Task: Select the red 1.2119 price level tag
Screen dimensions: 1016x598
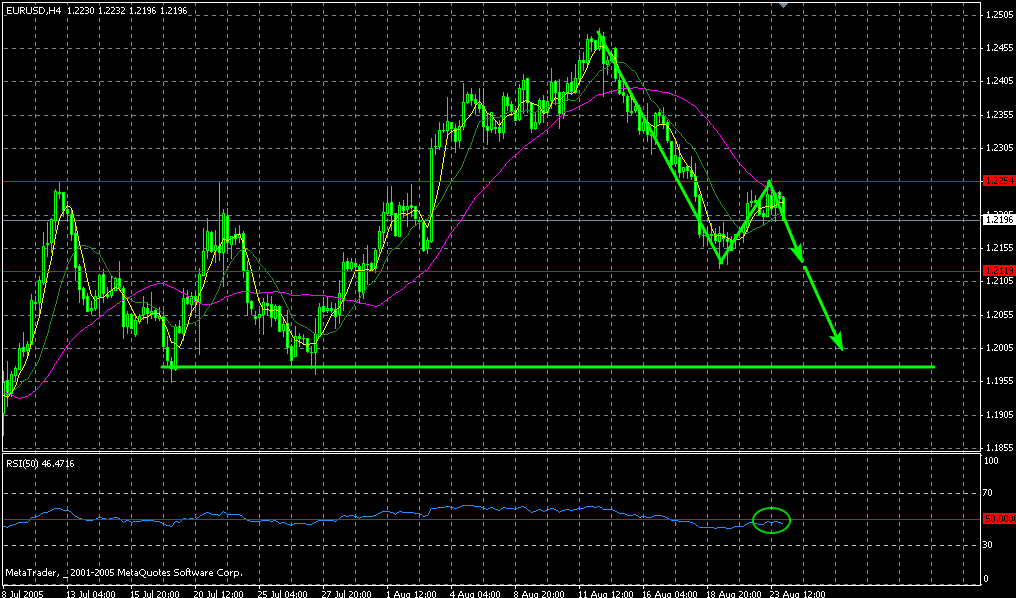Action: point(999,270)
